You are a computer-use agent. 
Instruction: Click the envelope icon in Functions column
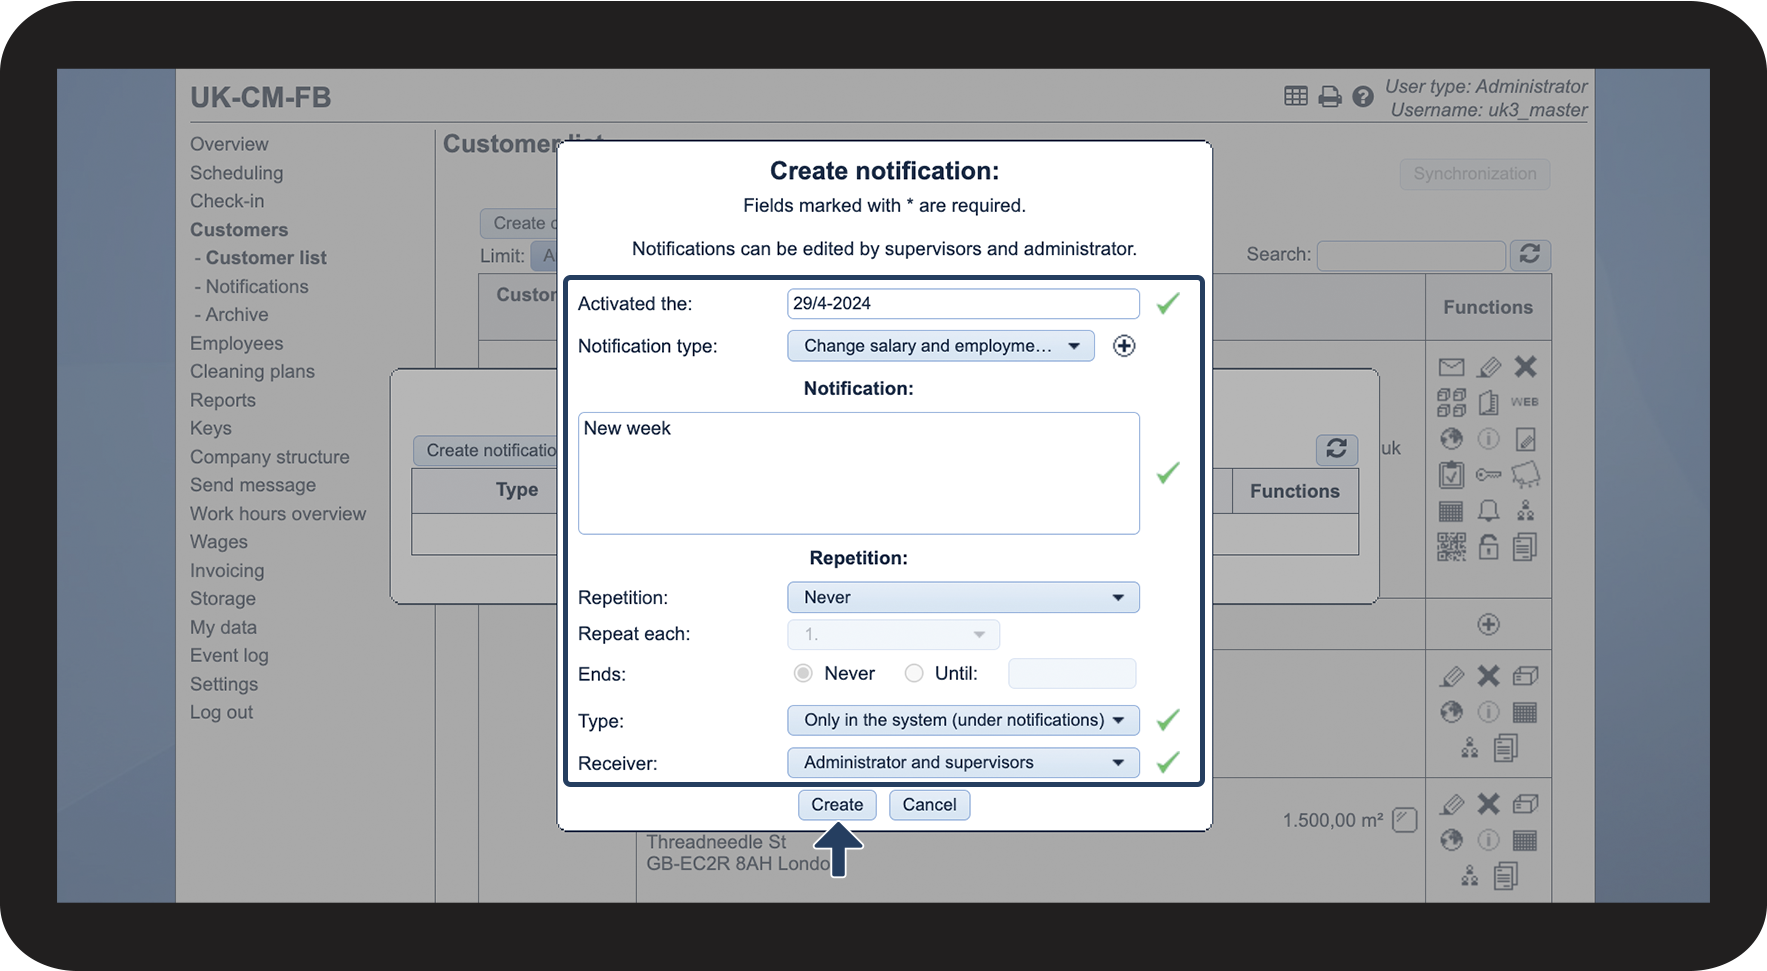1451,367
